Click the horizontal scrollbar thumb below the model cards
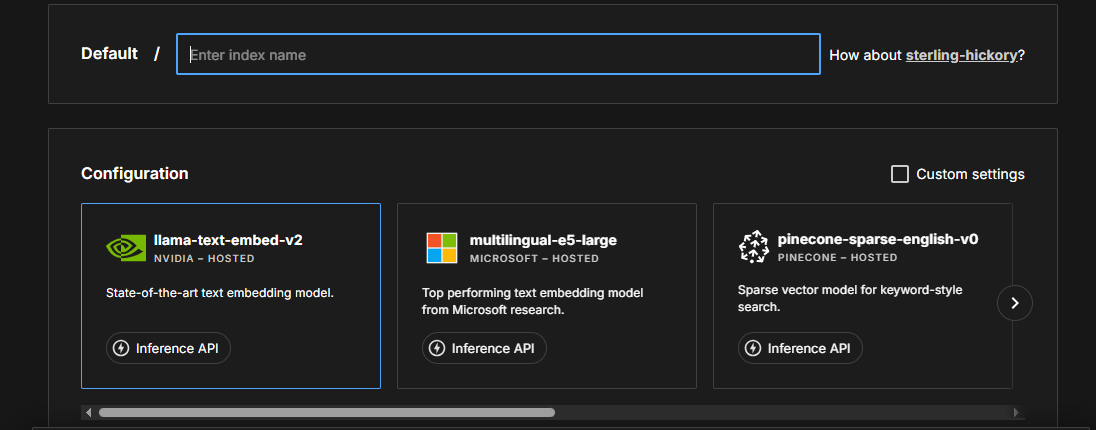 [326, 413]
